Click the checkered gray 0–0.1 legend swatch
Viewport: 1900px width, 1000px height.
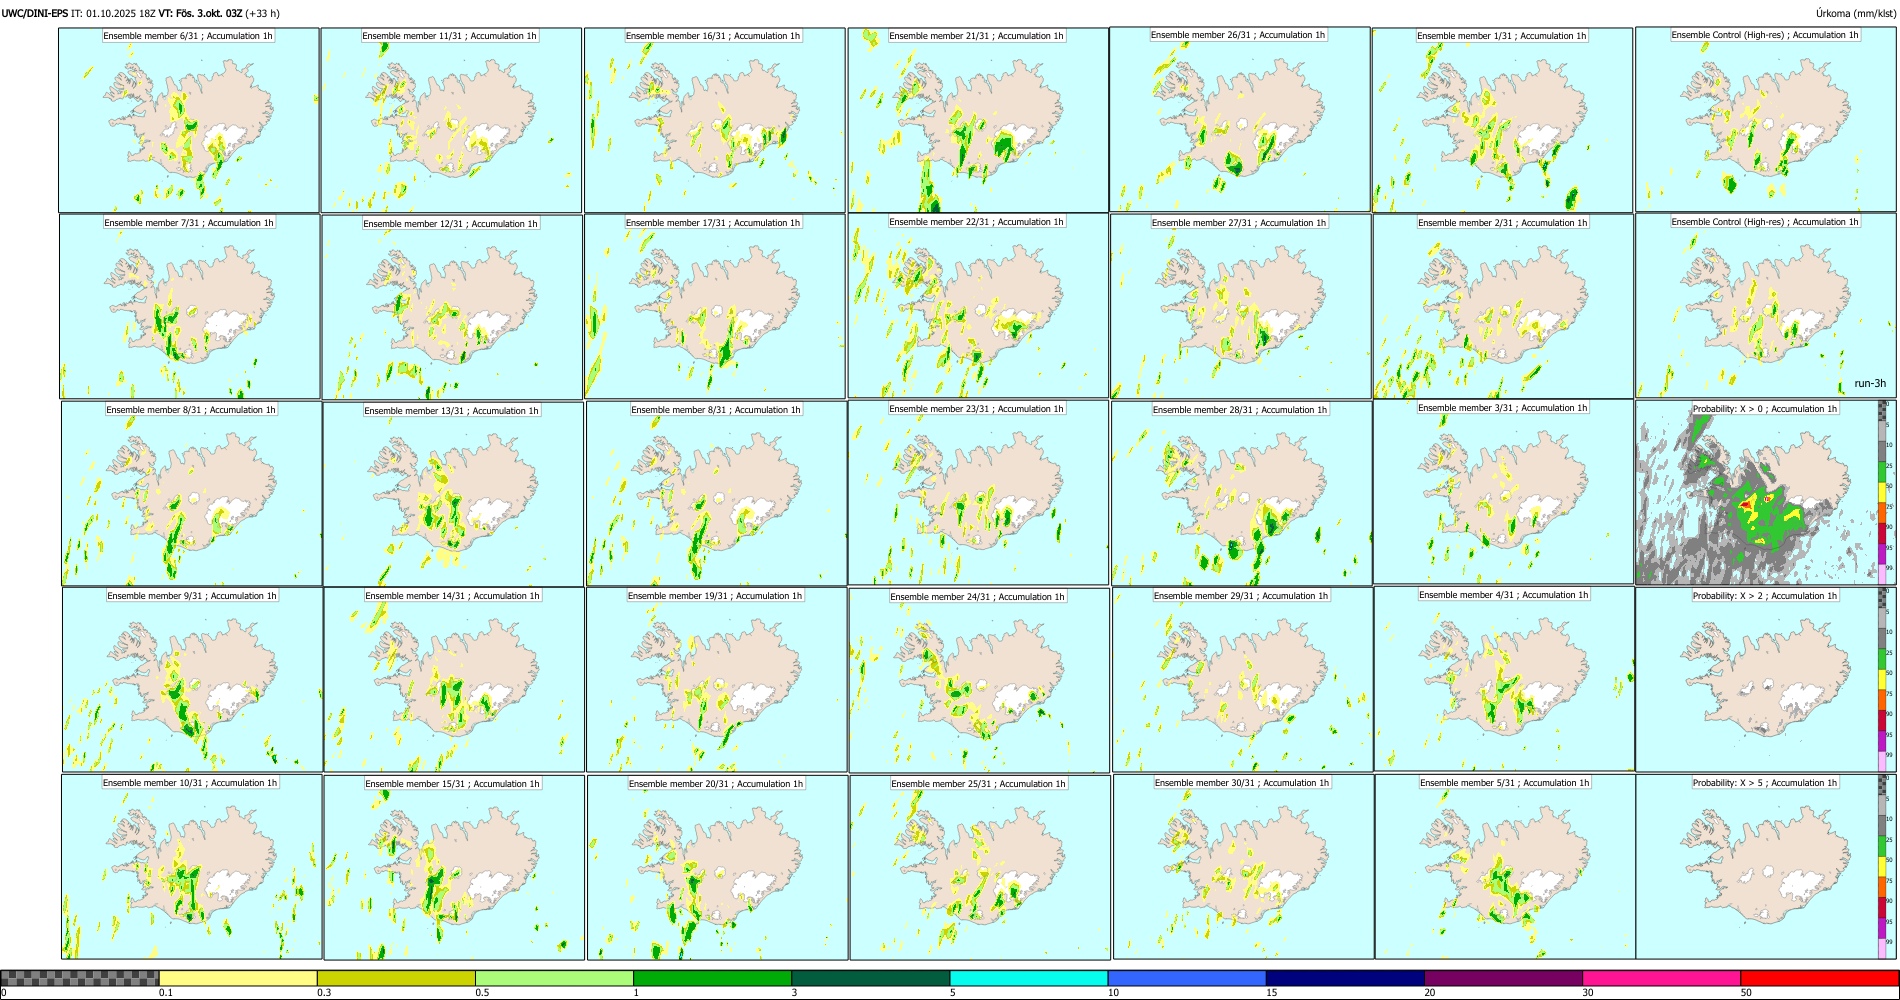80,978
